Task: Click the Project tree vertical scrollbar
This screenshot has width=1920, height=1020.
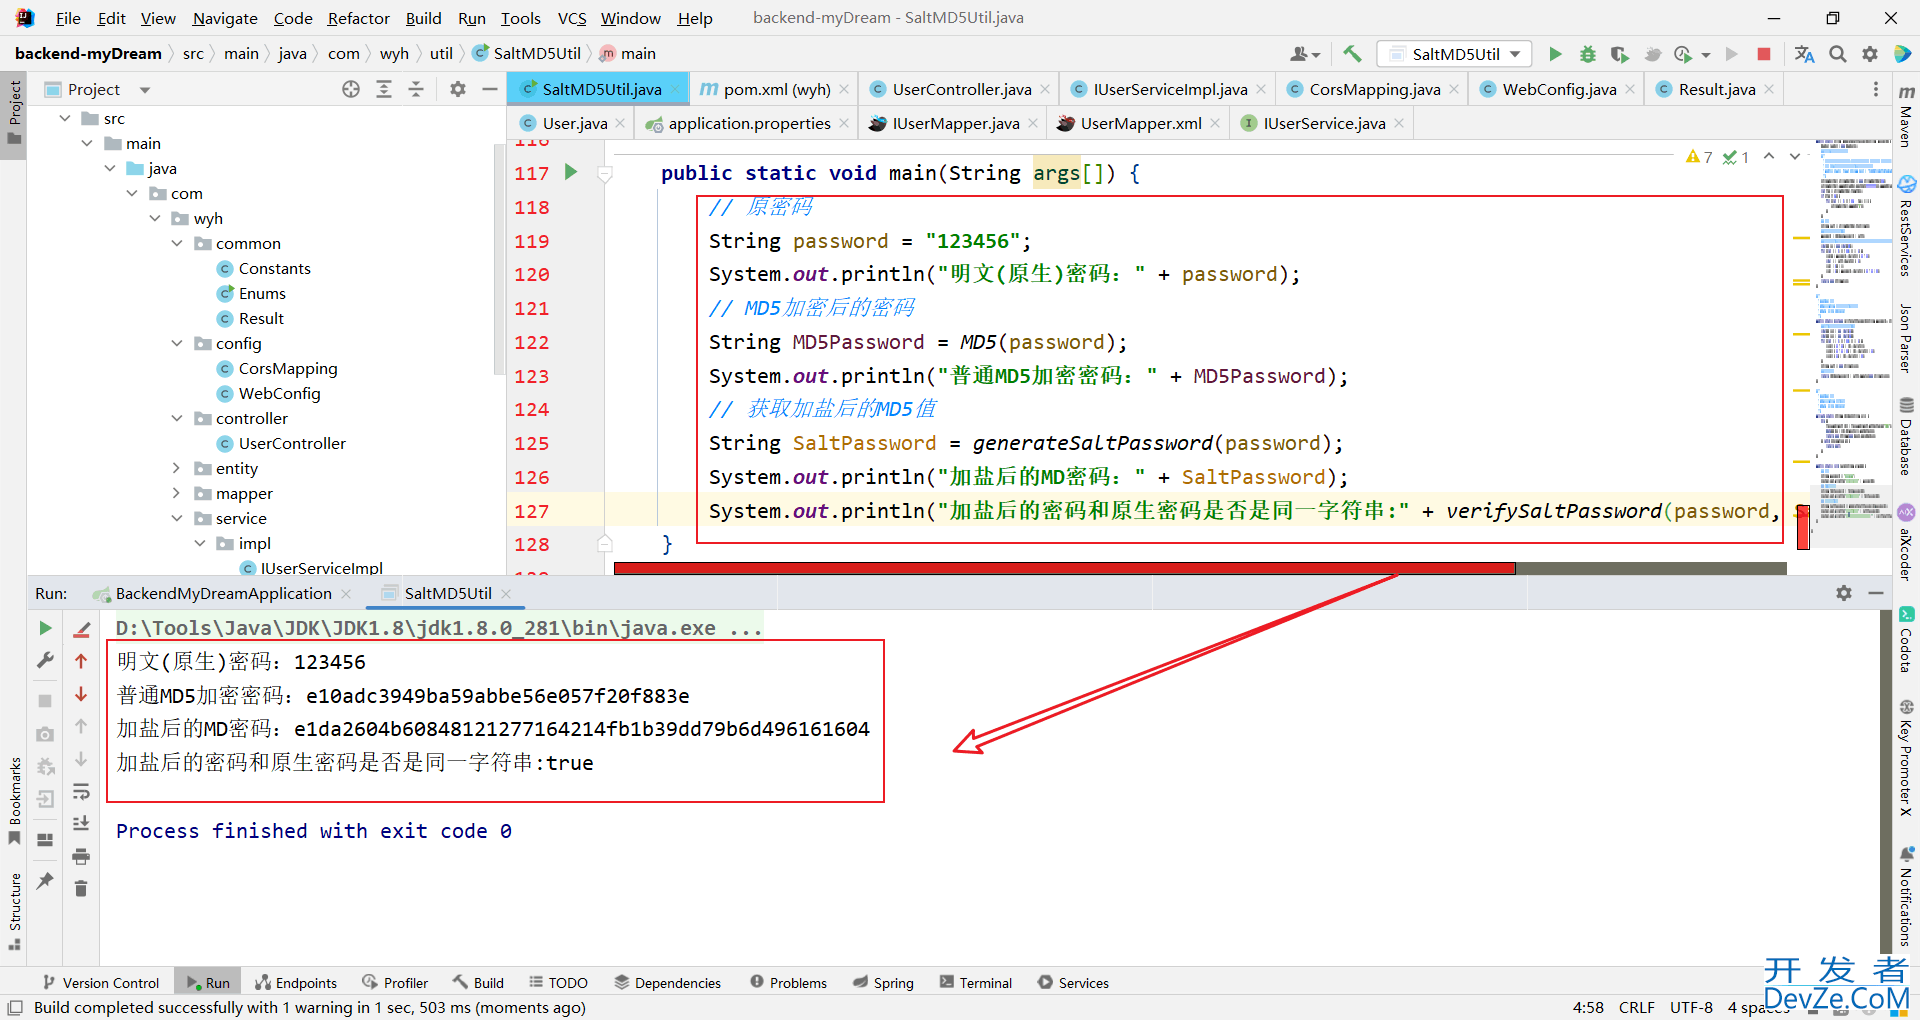Action: coord(498,260)
